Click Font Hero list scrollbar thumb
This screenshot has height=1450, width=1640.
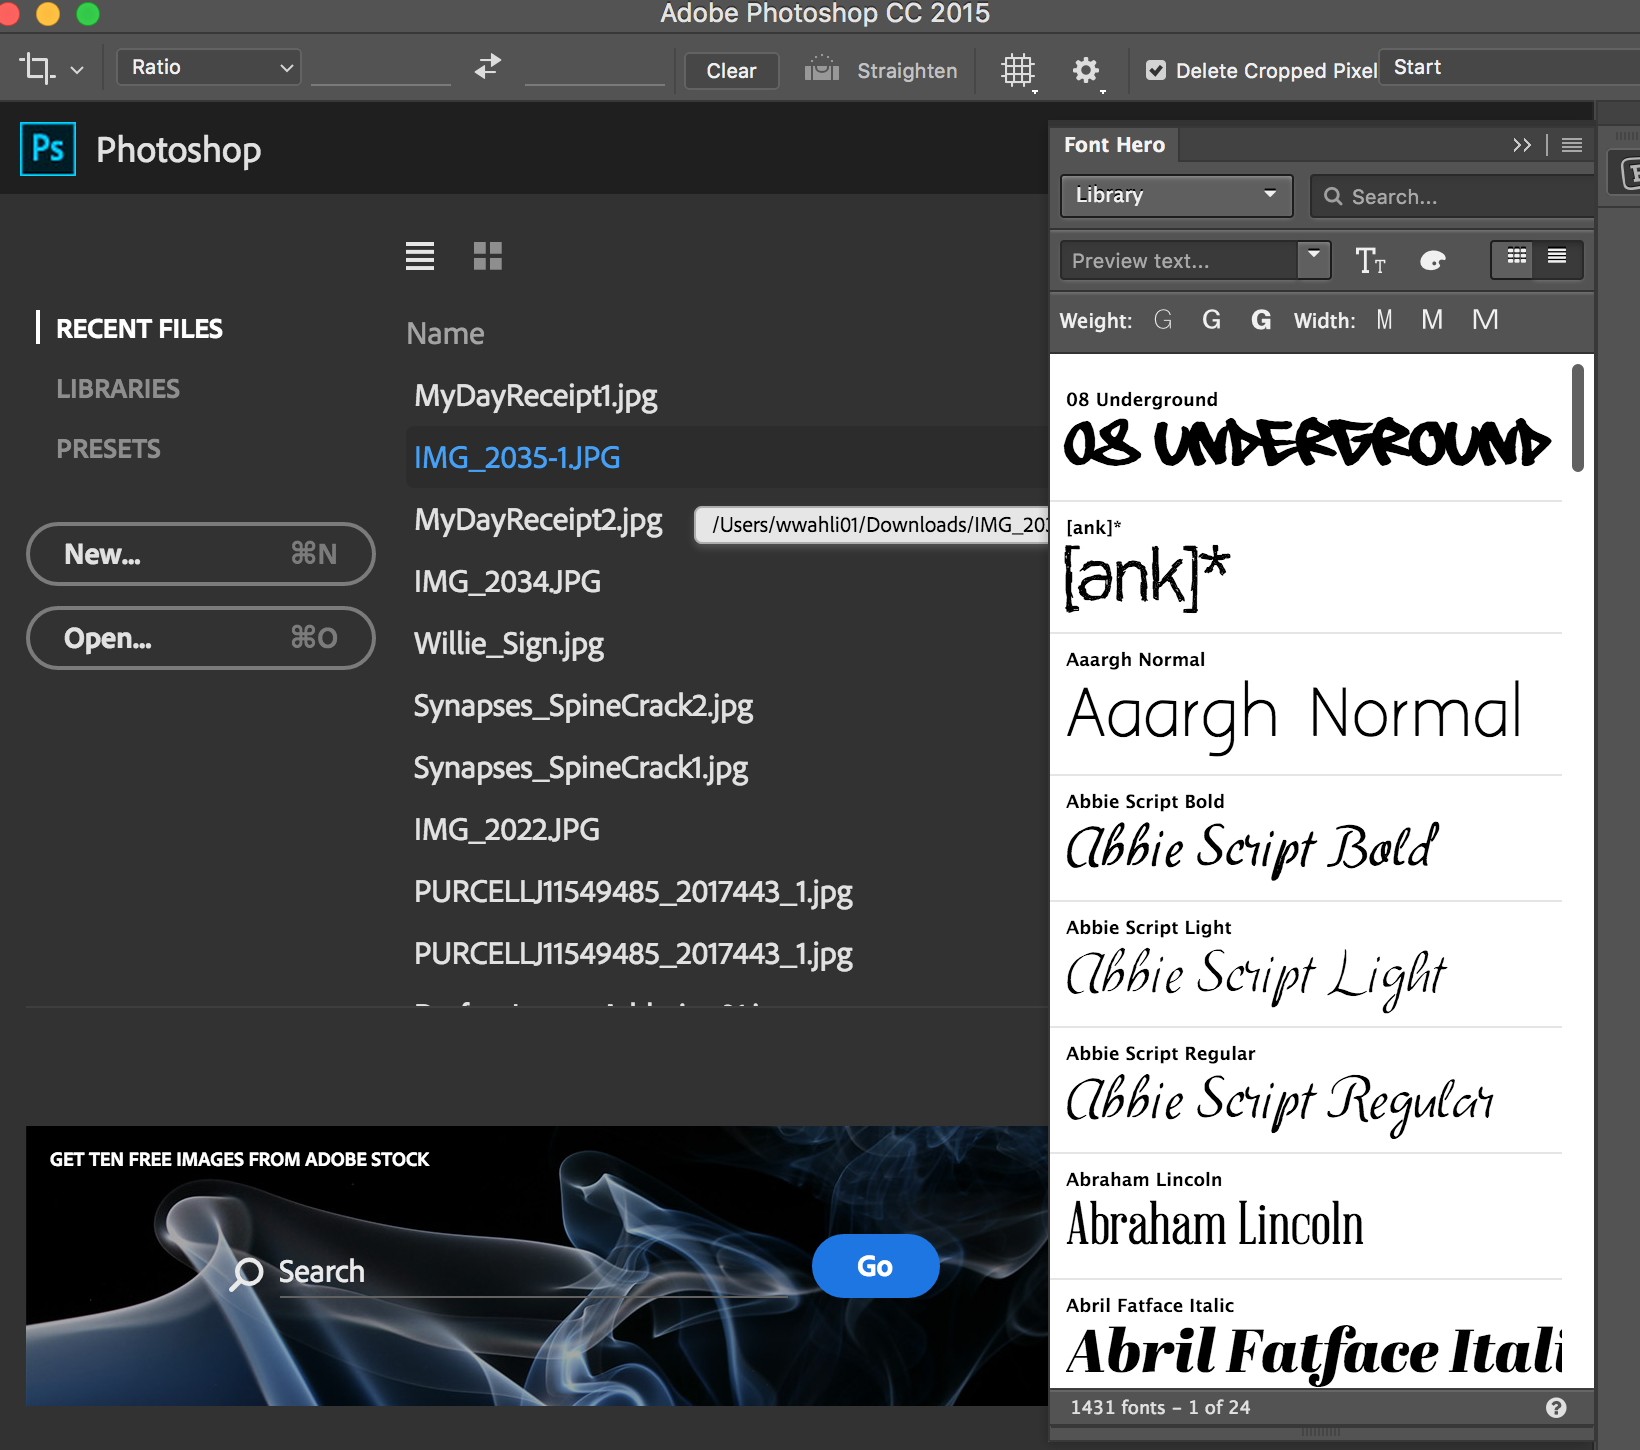[x=1577, y=418]
